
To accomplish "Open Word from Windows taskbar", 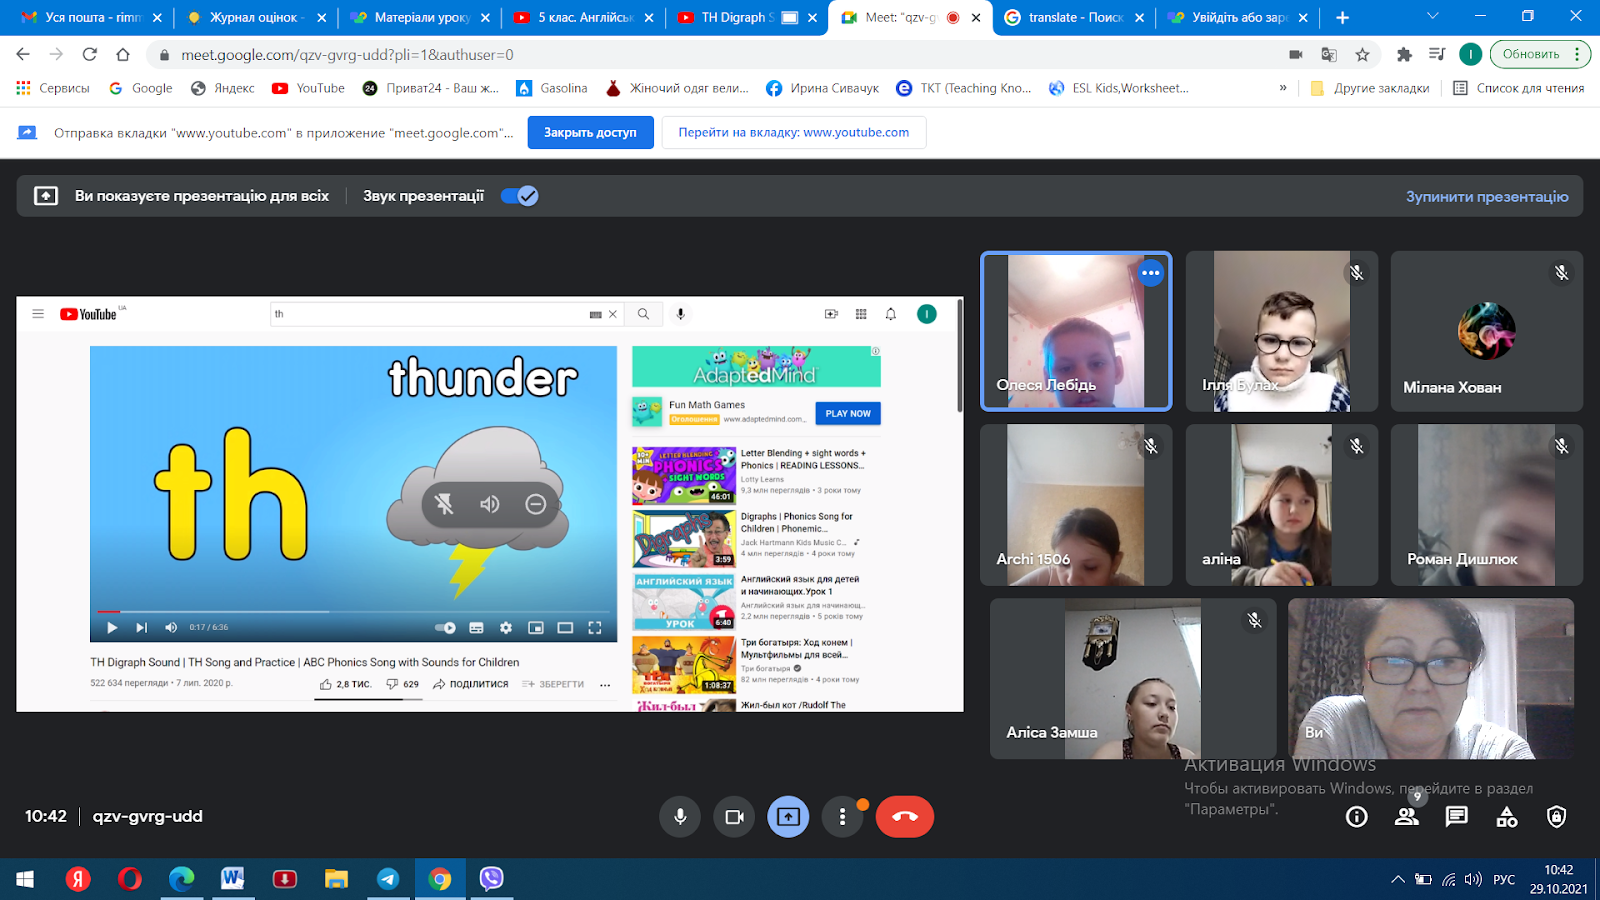I will pyautogui.click(x=233, y=879).
